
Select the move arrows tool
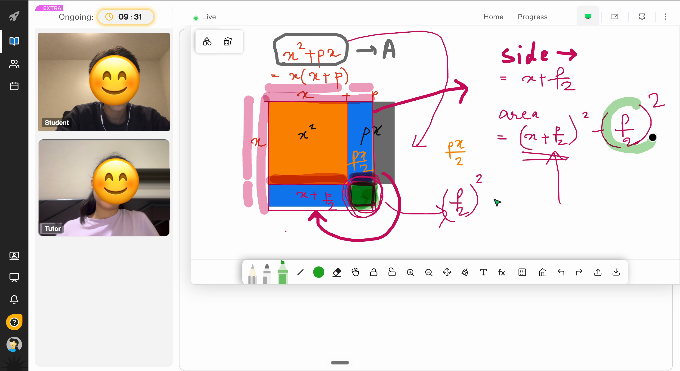coord(447,272)
